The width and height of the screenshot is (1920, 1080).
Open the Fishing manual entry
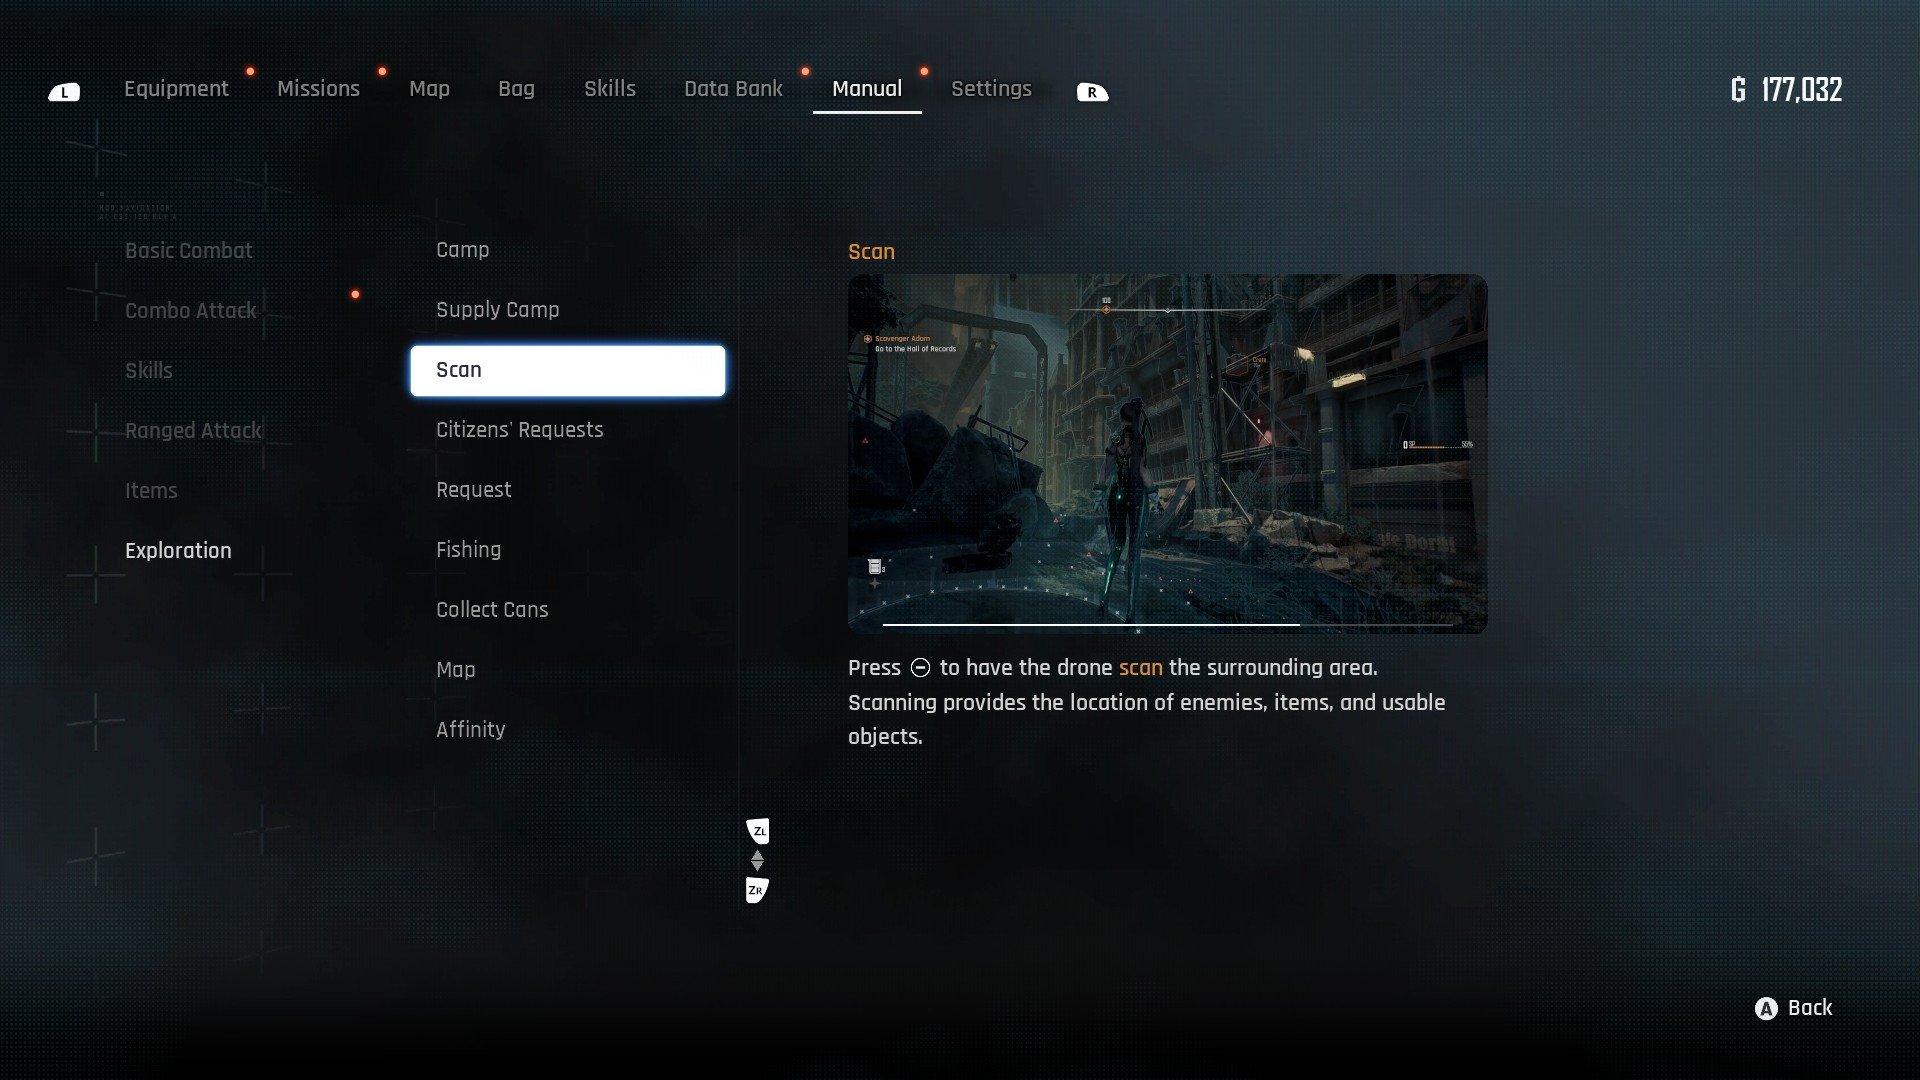468,550
